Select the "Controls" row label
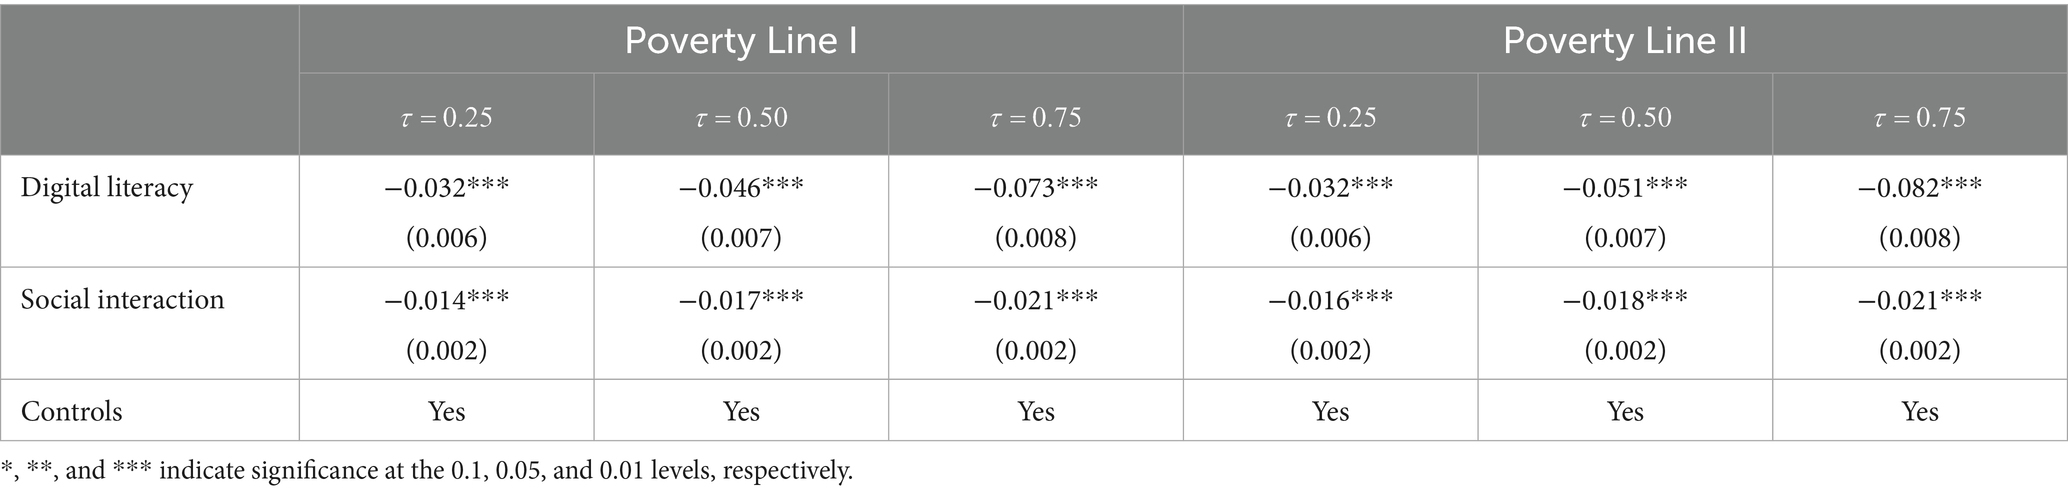Image resolution: width=2068 pixels, height=495 pixels. tap(72, 411)
